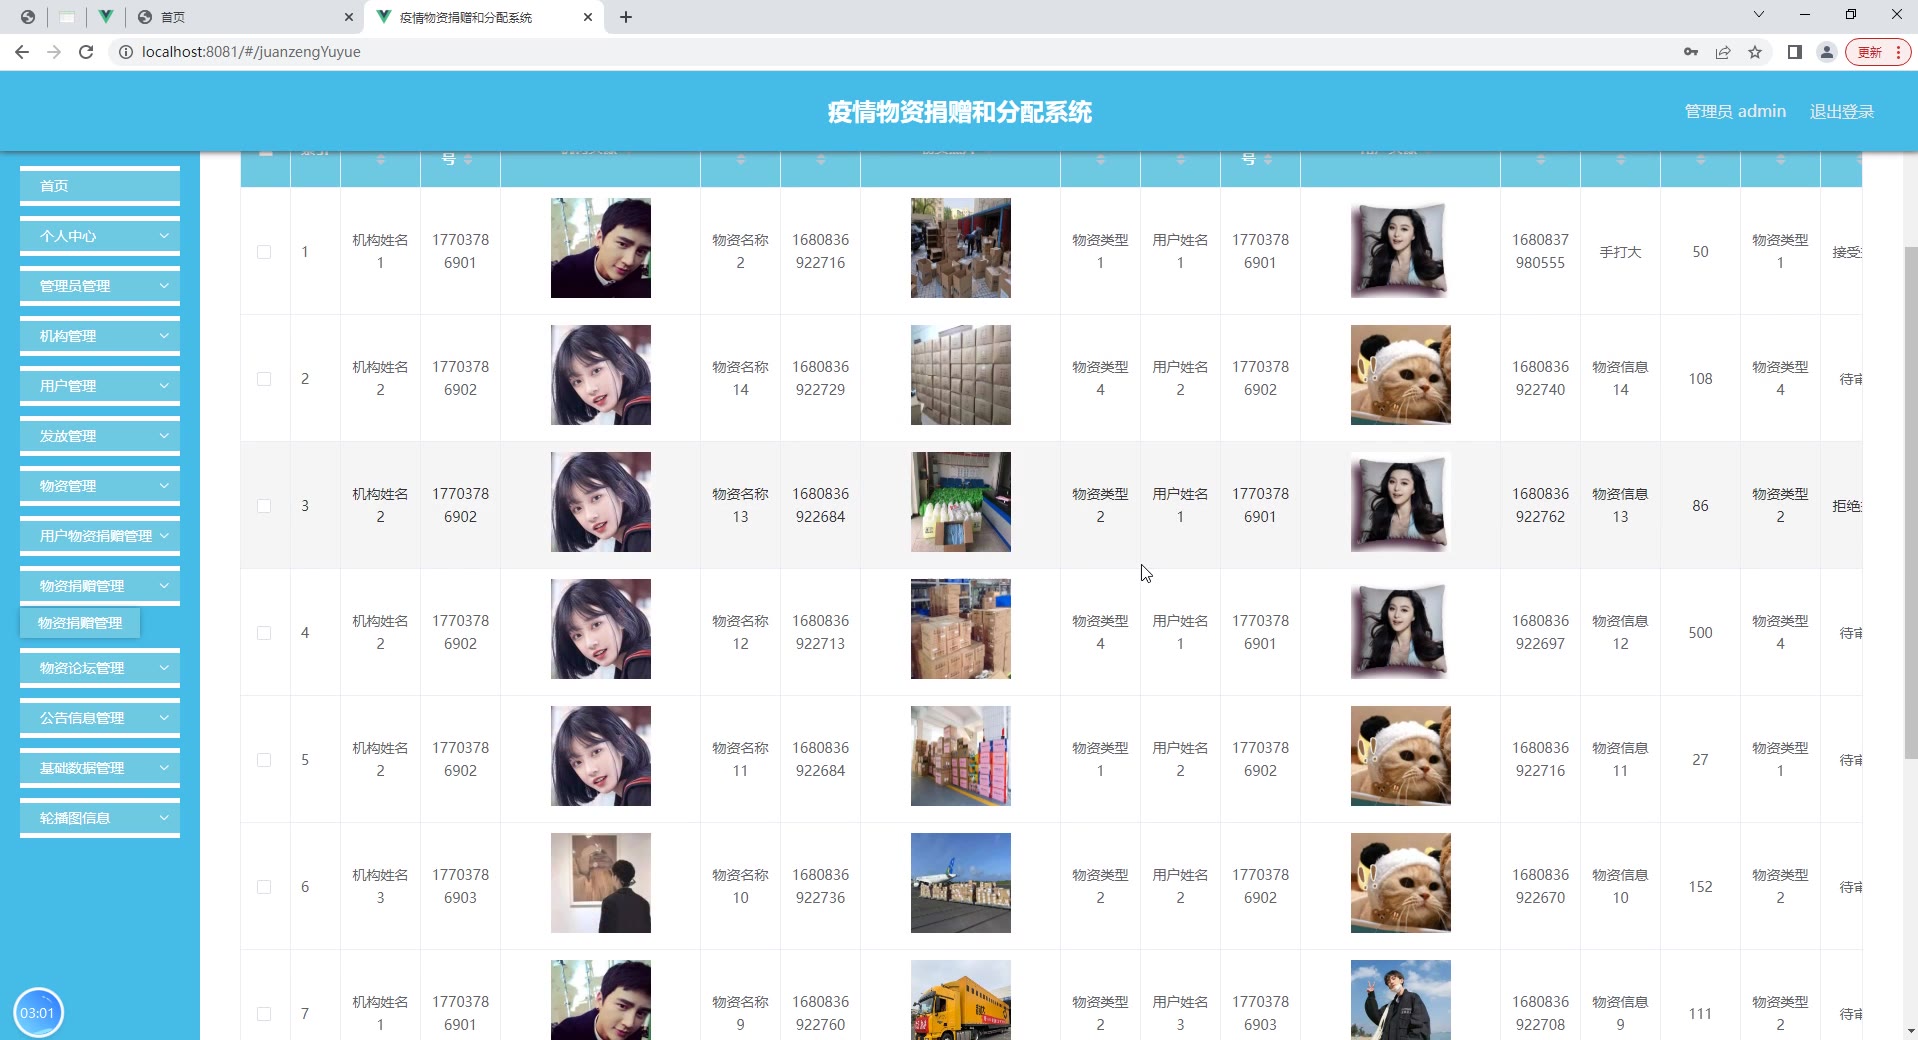Open the institution photo in row 4
Viewport: 1918px width, 1040px height.
pyautogui.click(x=601, y=629)
